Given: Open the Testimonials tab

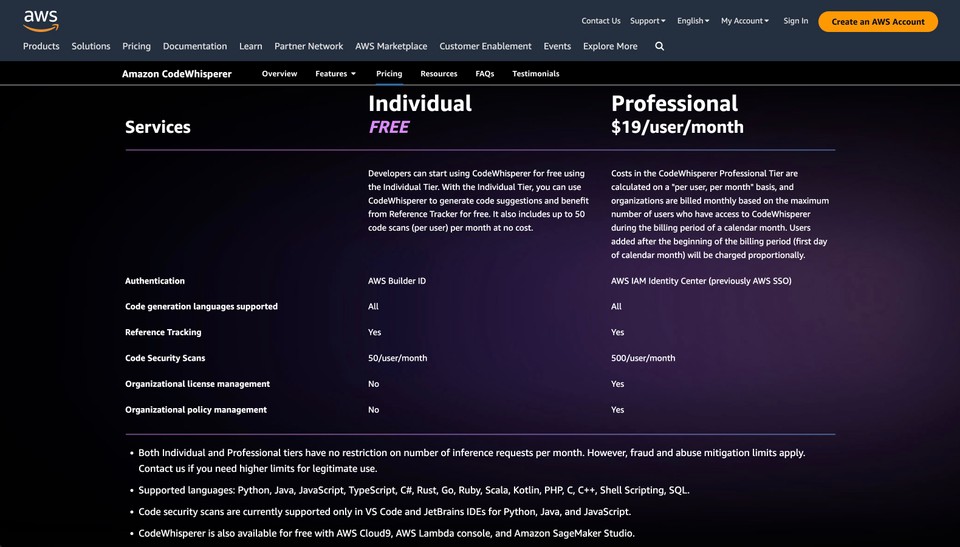Looking at the screenshot, I should tap(536, 74).
